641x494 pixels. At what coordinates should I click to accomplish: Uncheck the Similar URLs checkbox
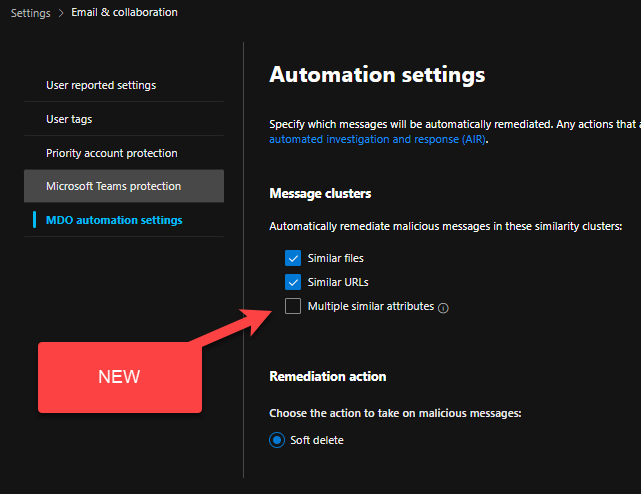[x=293, y=282]
